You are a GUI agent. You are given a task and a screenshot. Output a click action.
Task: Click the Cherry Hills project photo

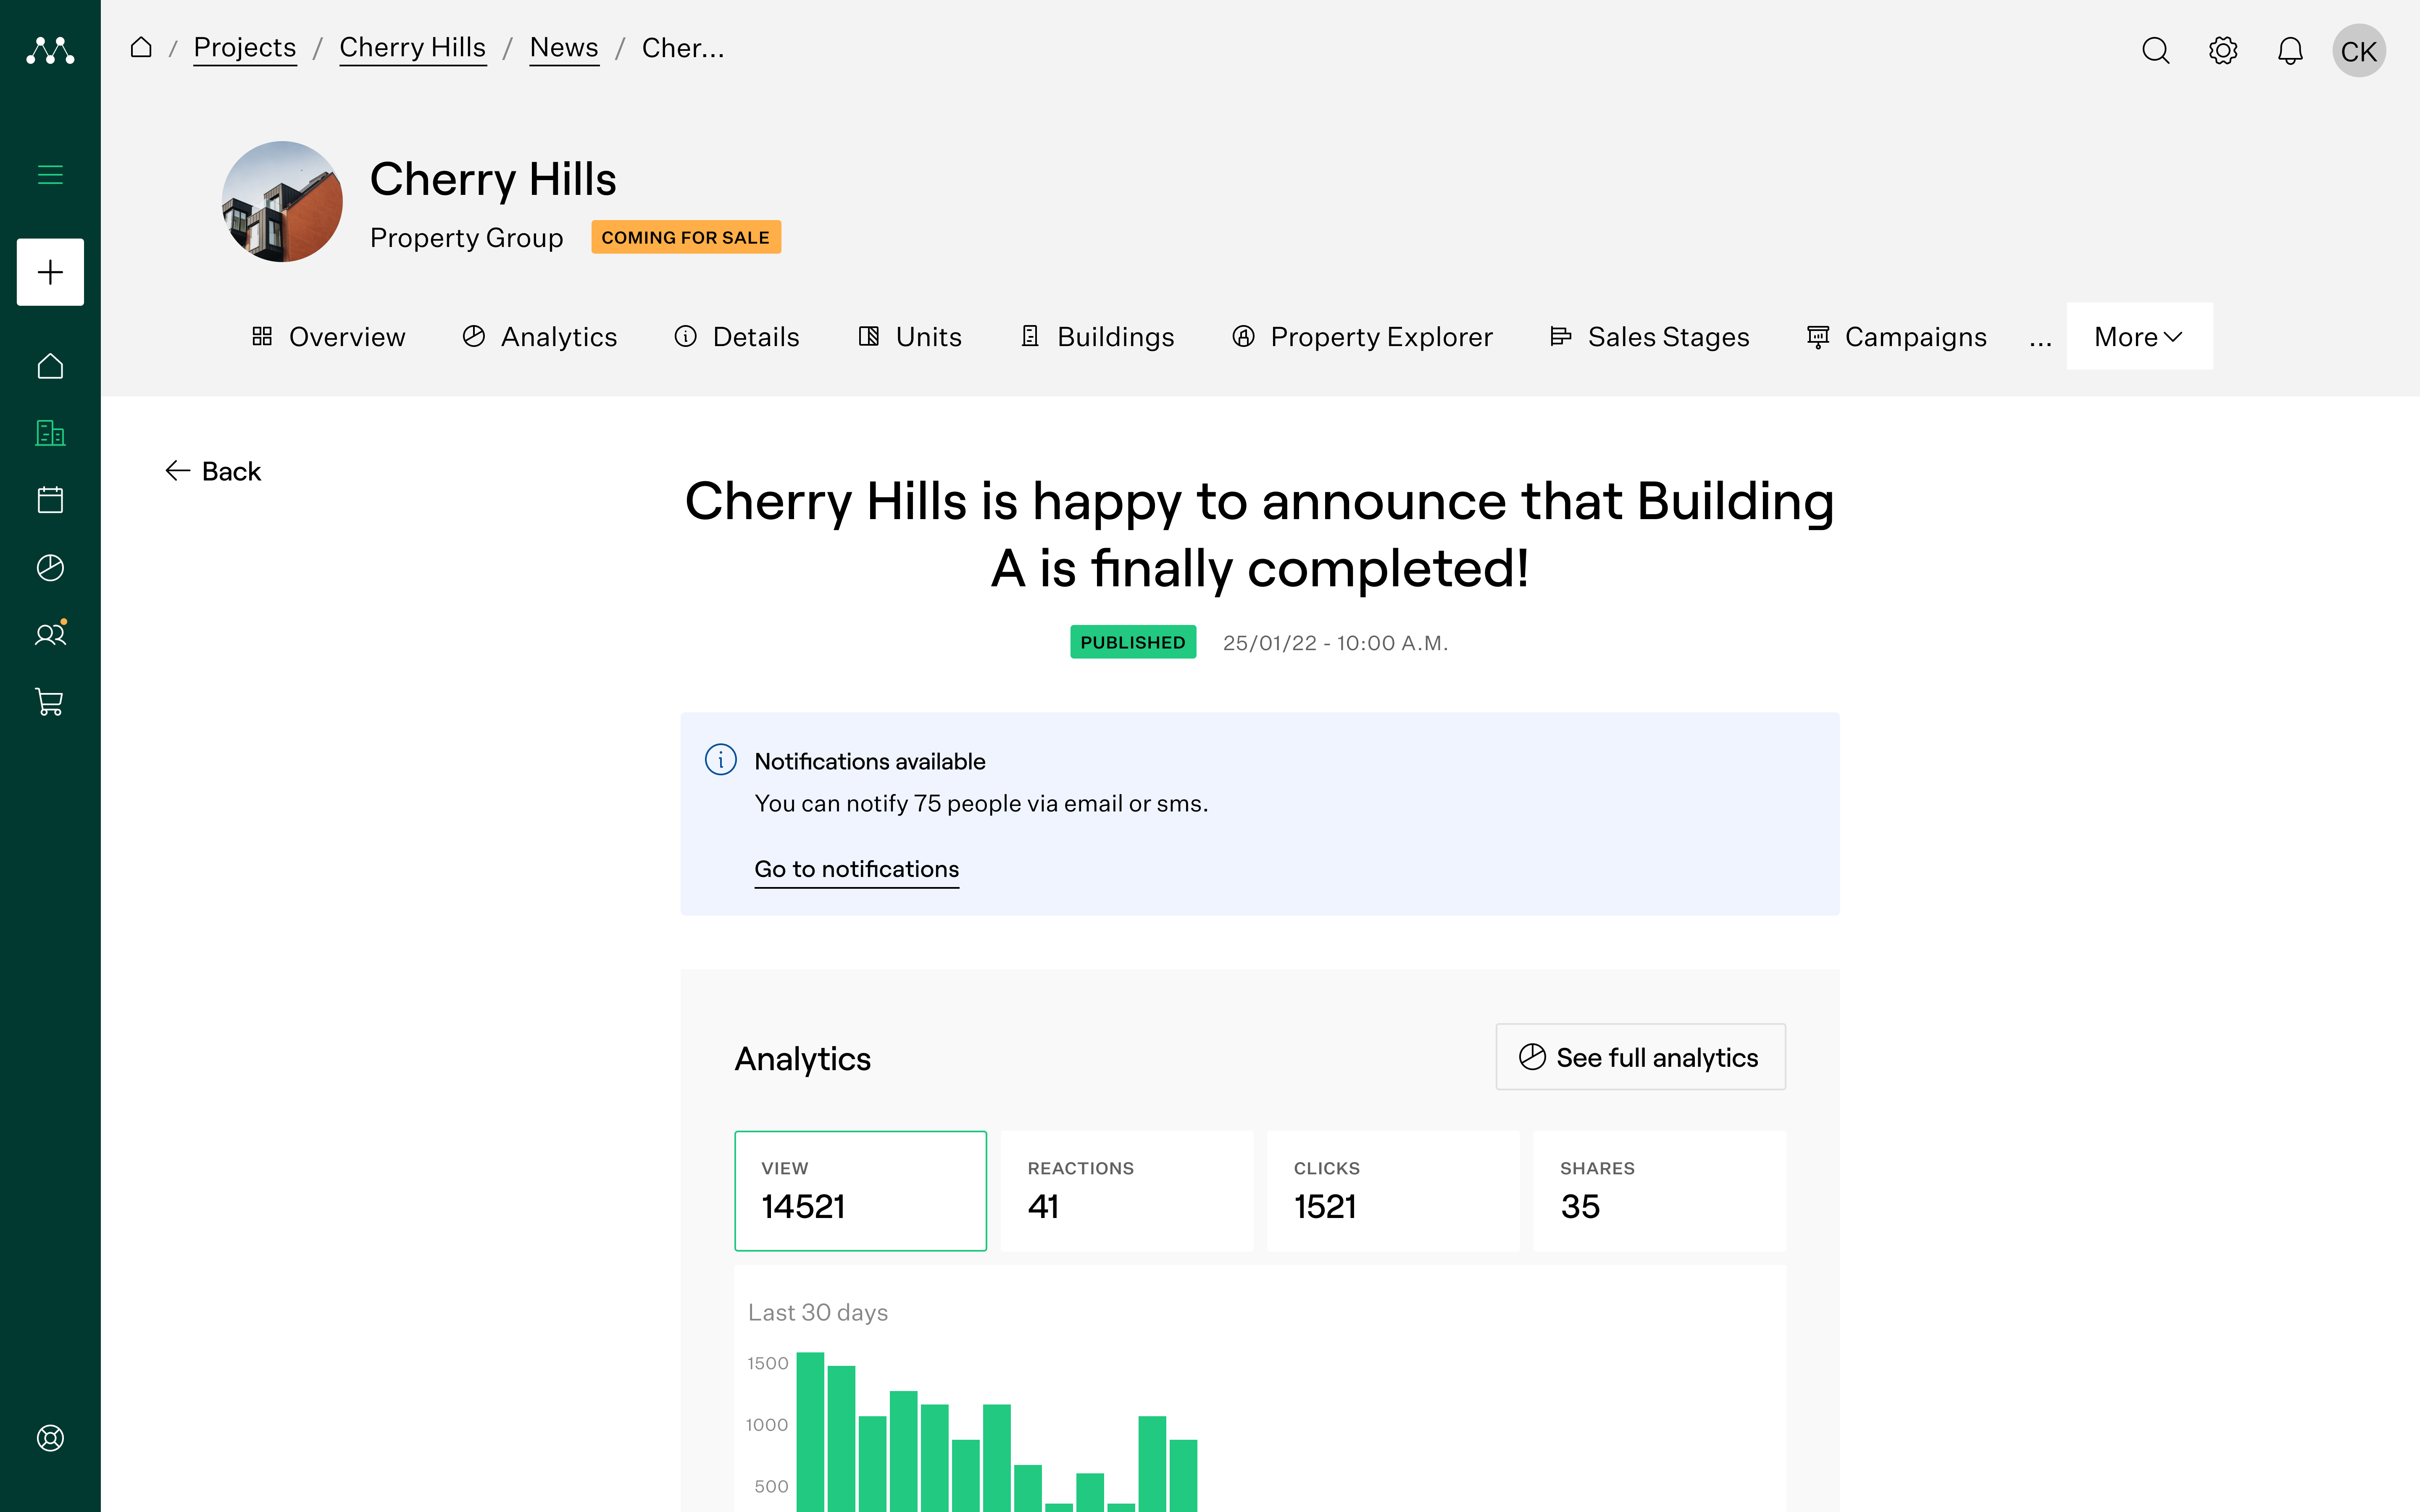point(282,201)
